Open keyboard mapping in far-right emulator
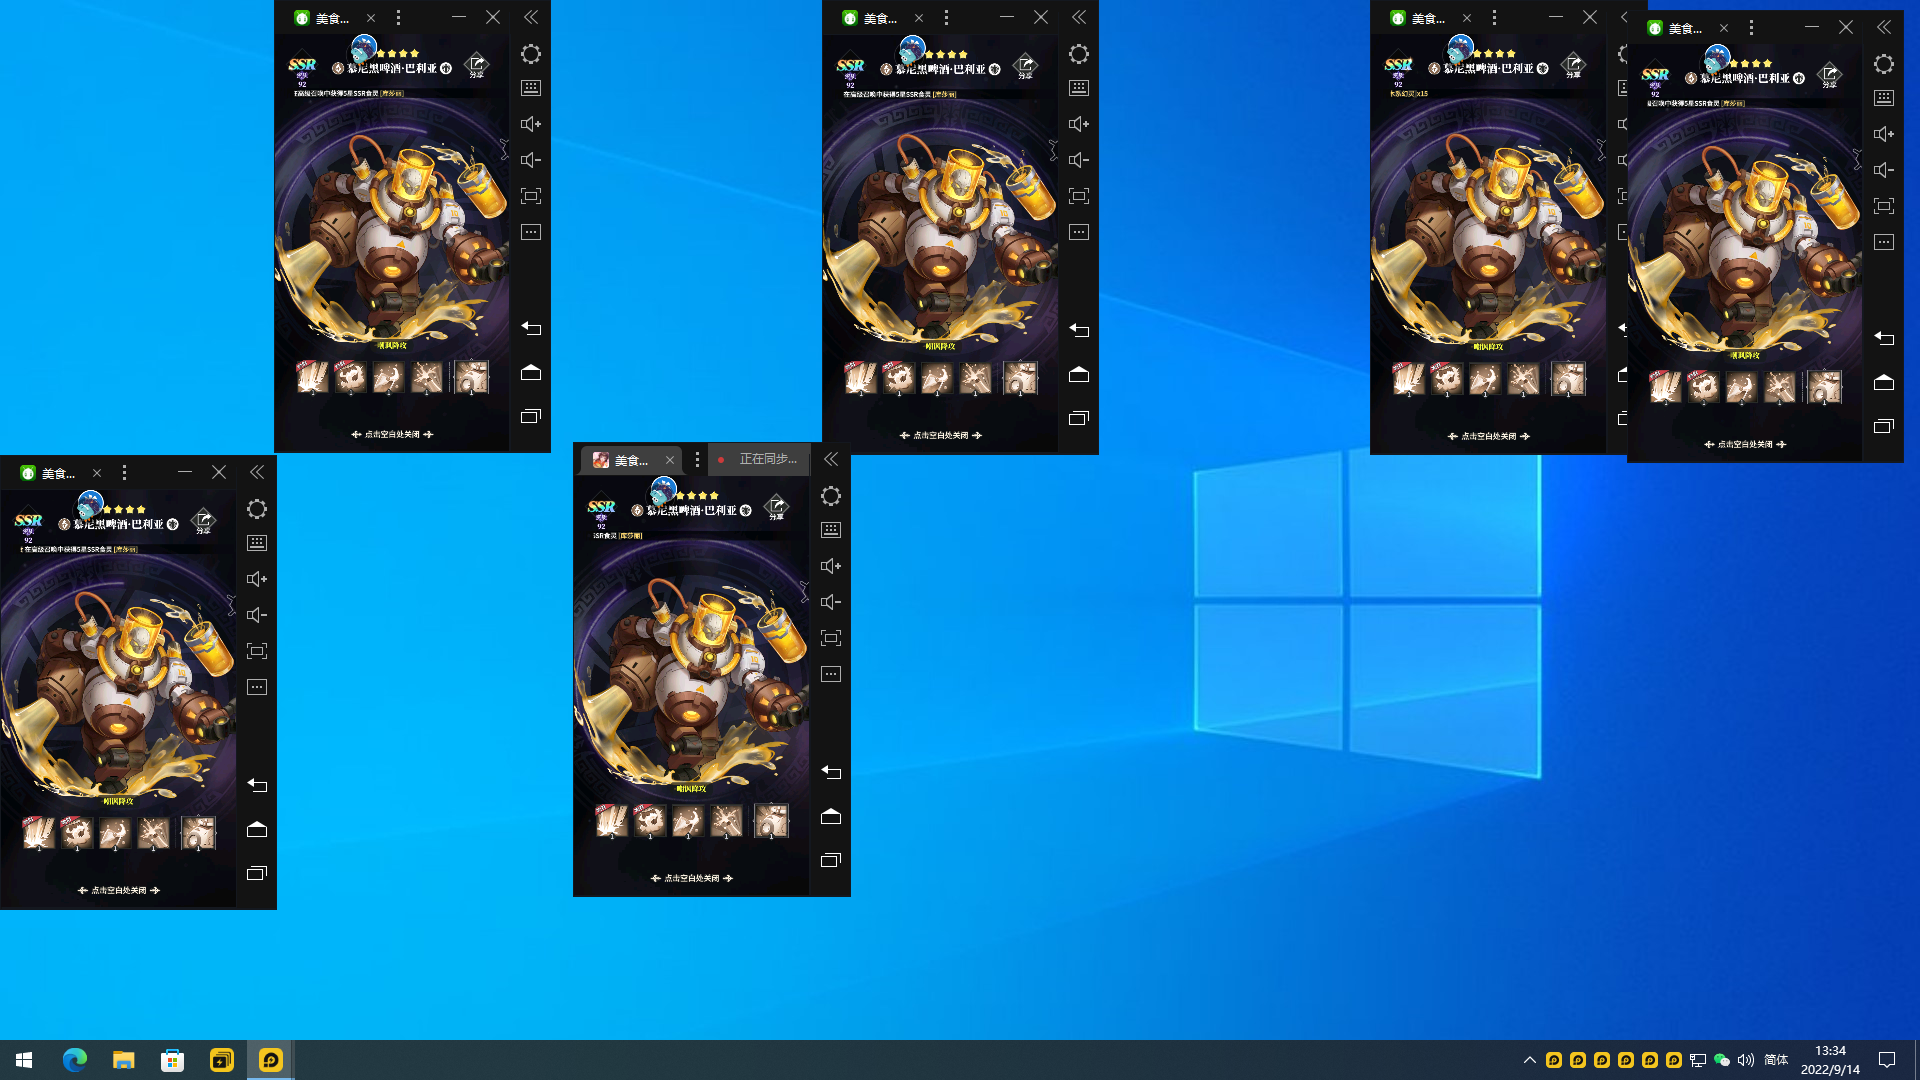 click(1884, 98)
